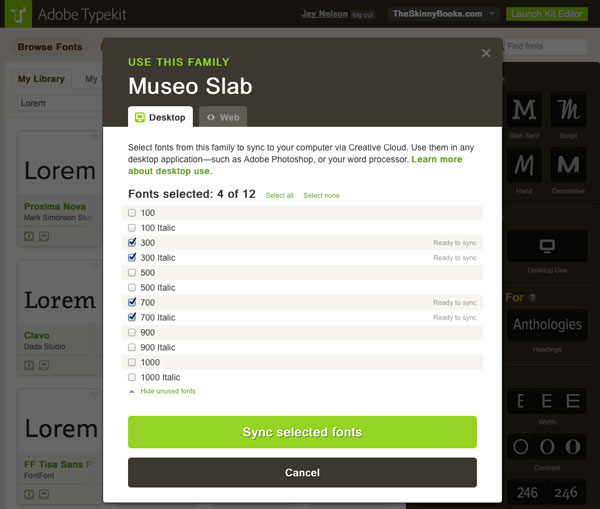Screen dimensions: 600x509
Task: Choose Headings recommendation Anthologies tile
Action: coord(547,325)
